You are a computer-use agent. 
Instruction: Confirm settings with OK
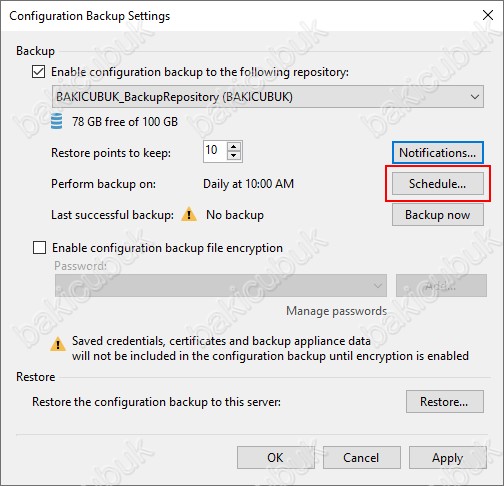click(x=275, y=458)
